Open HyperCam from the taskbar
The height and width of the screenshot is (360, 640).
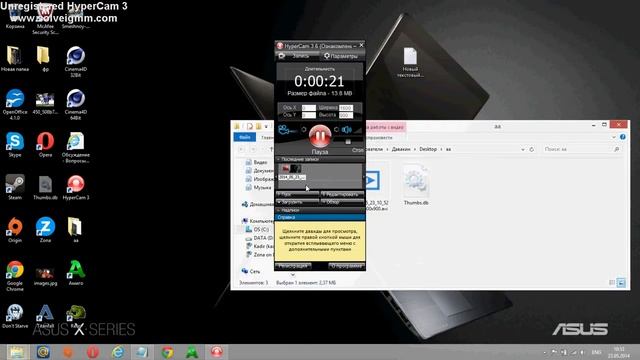pos(217,352)
